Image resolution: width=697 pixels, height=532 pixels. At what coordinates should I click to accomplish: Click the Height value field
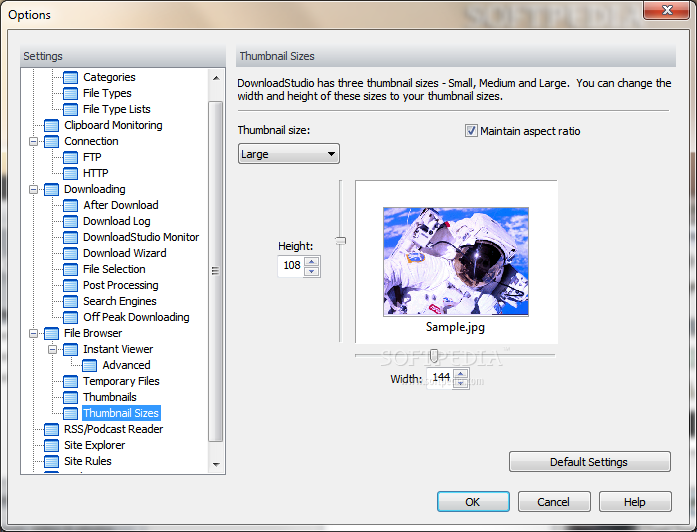point(292,266)
